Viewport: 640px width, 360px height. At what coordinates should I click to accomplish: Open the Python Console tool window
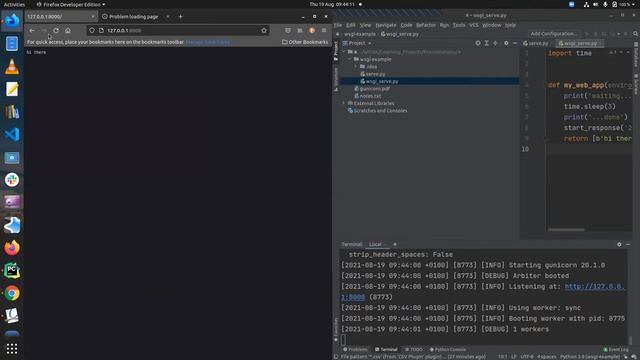coord(448,350)
